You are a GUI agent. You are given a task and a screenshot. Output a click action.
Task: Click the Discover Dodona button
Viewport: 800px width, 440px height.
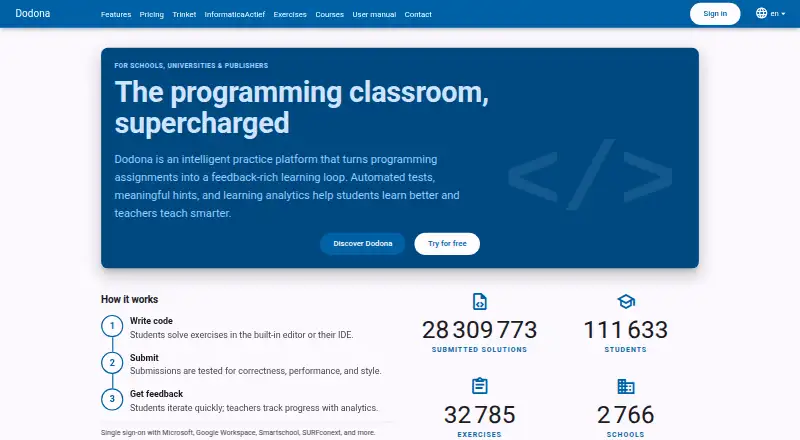[x=363, y=243]
